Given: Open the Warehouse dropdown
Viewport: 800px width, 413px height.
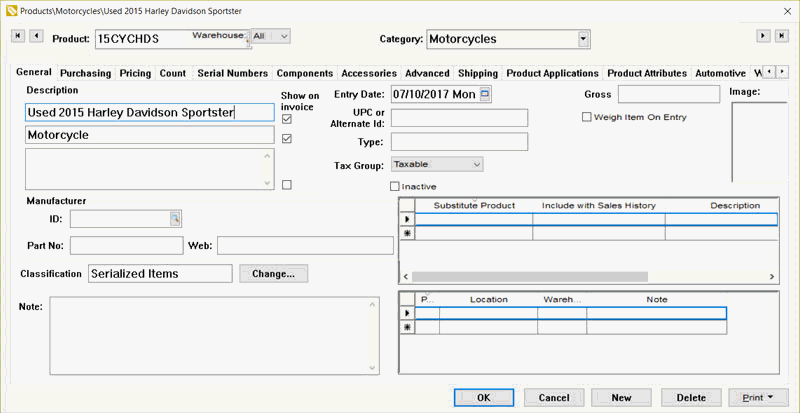Looking at the screenshot, I should tap(285, 36).
